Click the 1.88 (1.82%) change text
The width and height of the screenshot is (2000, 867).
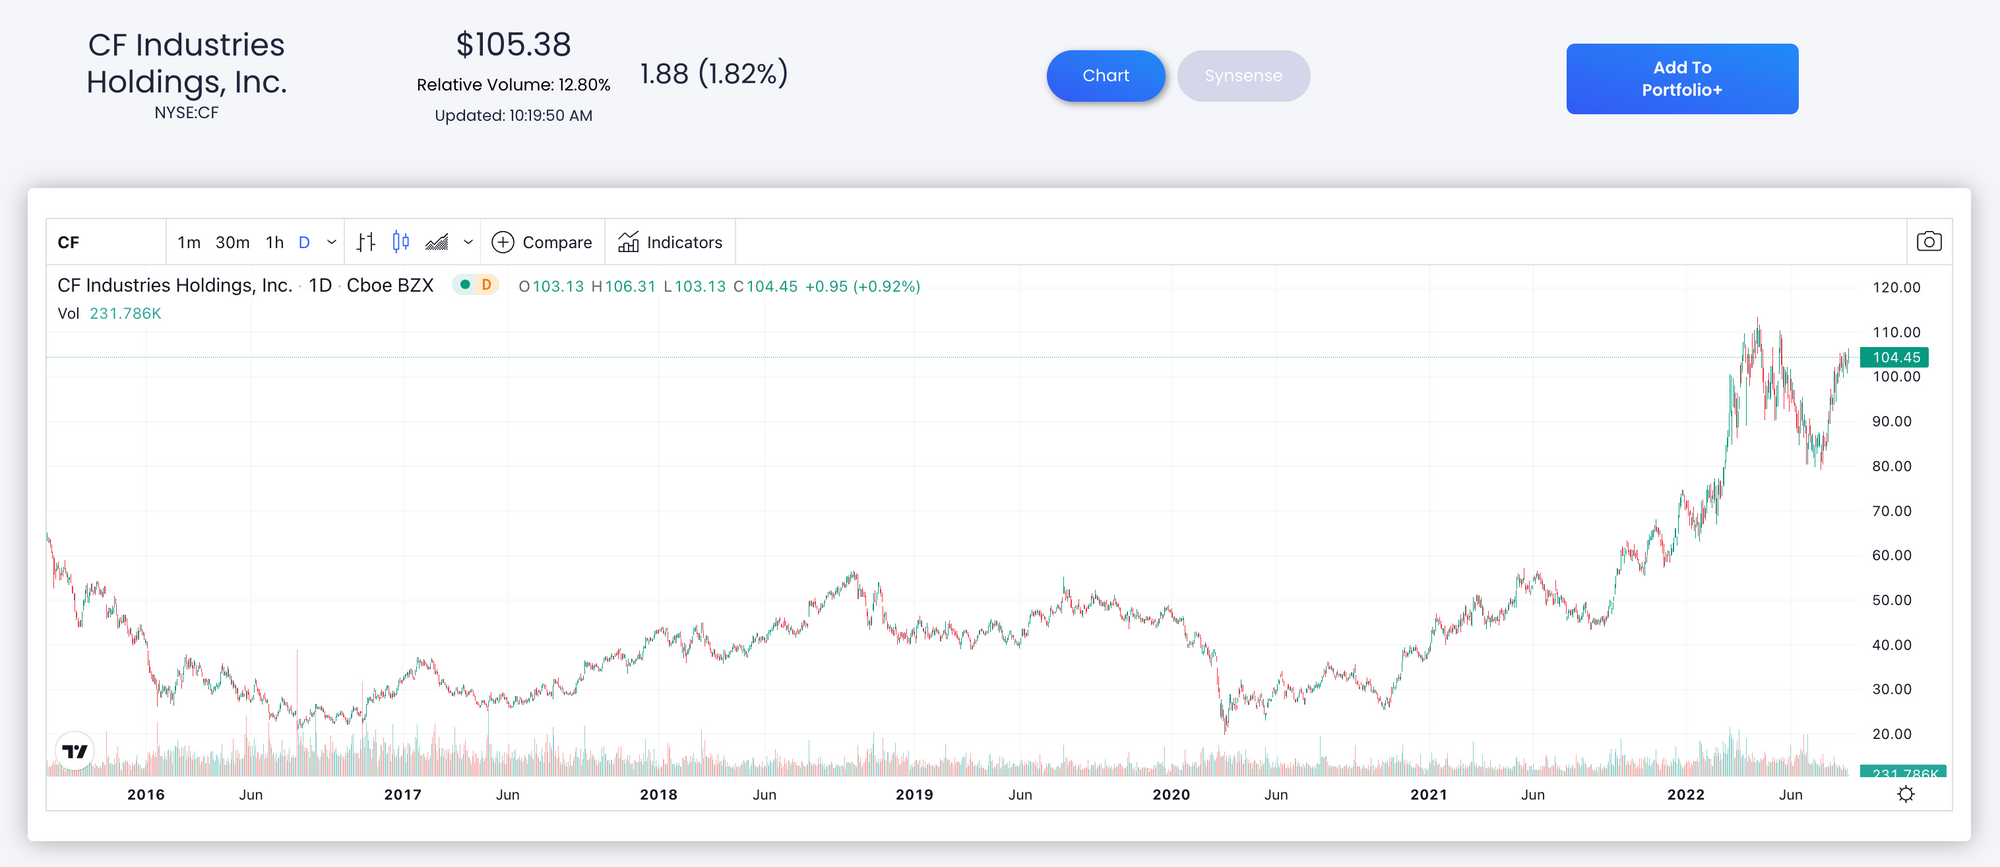714,73
